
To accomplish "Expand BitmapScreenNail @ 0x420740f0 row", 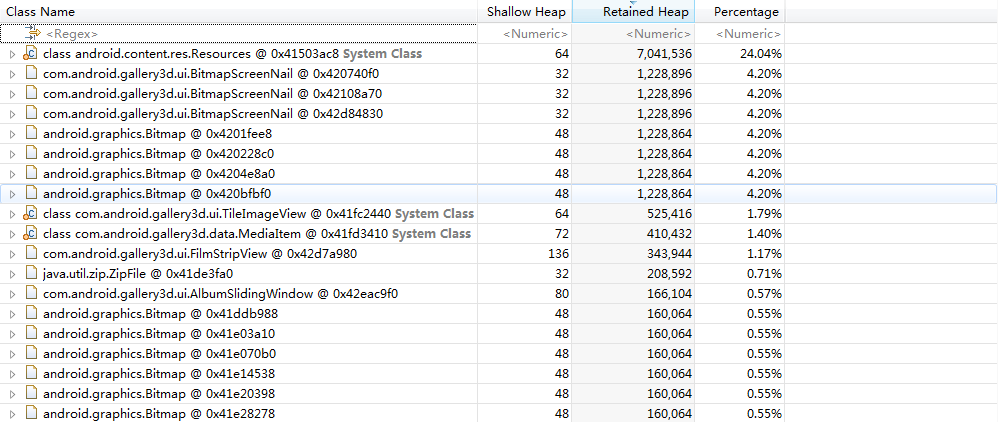I will (11, 74).
